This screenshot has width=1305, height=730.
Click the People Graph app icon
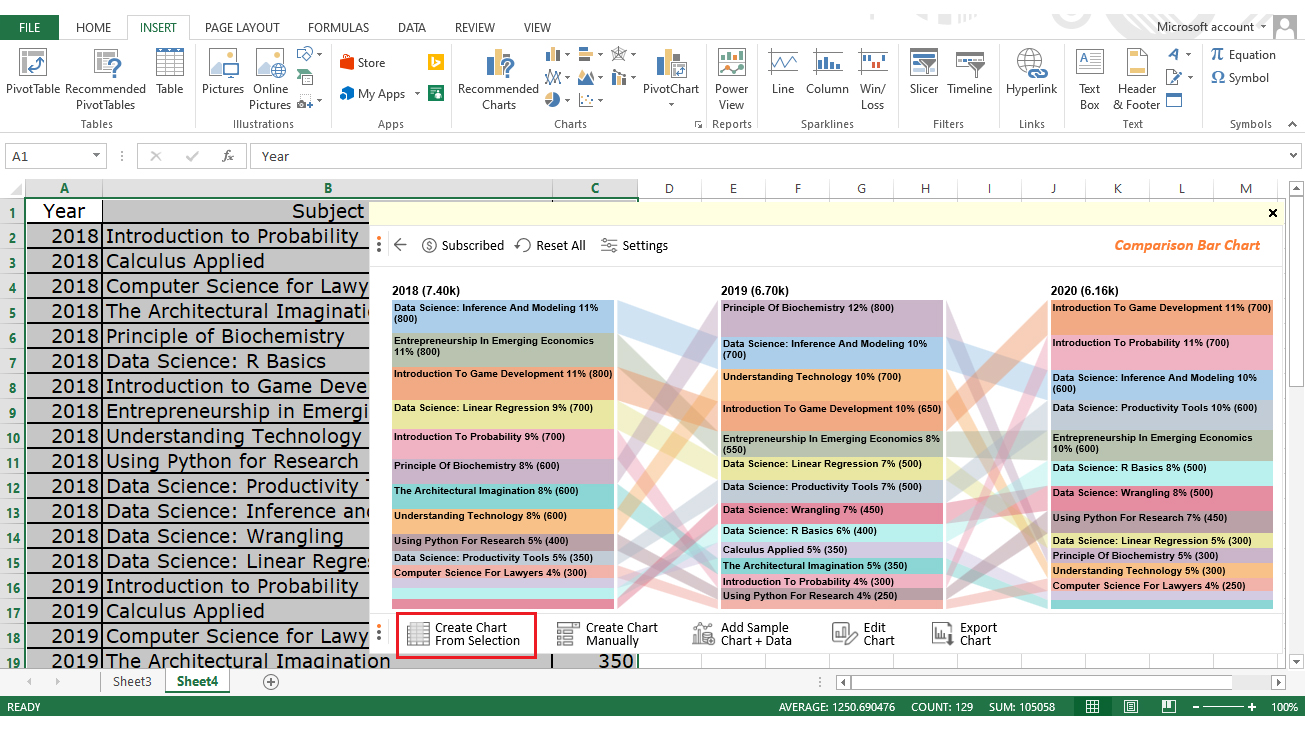coord(436,93)
